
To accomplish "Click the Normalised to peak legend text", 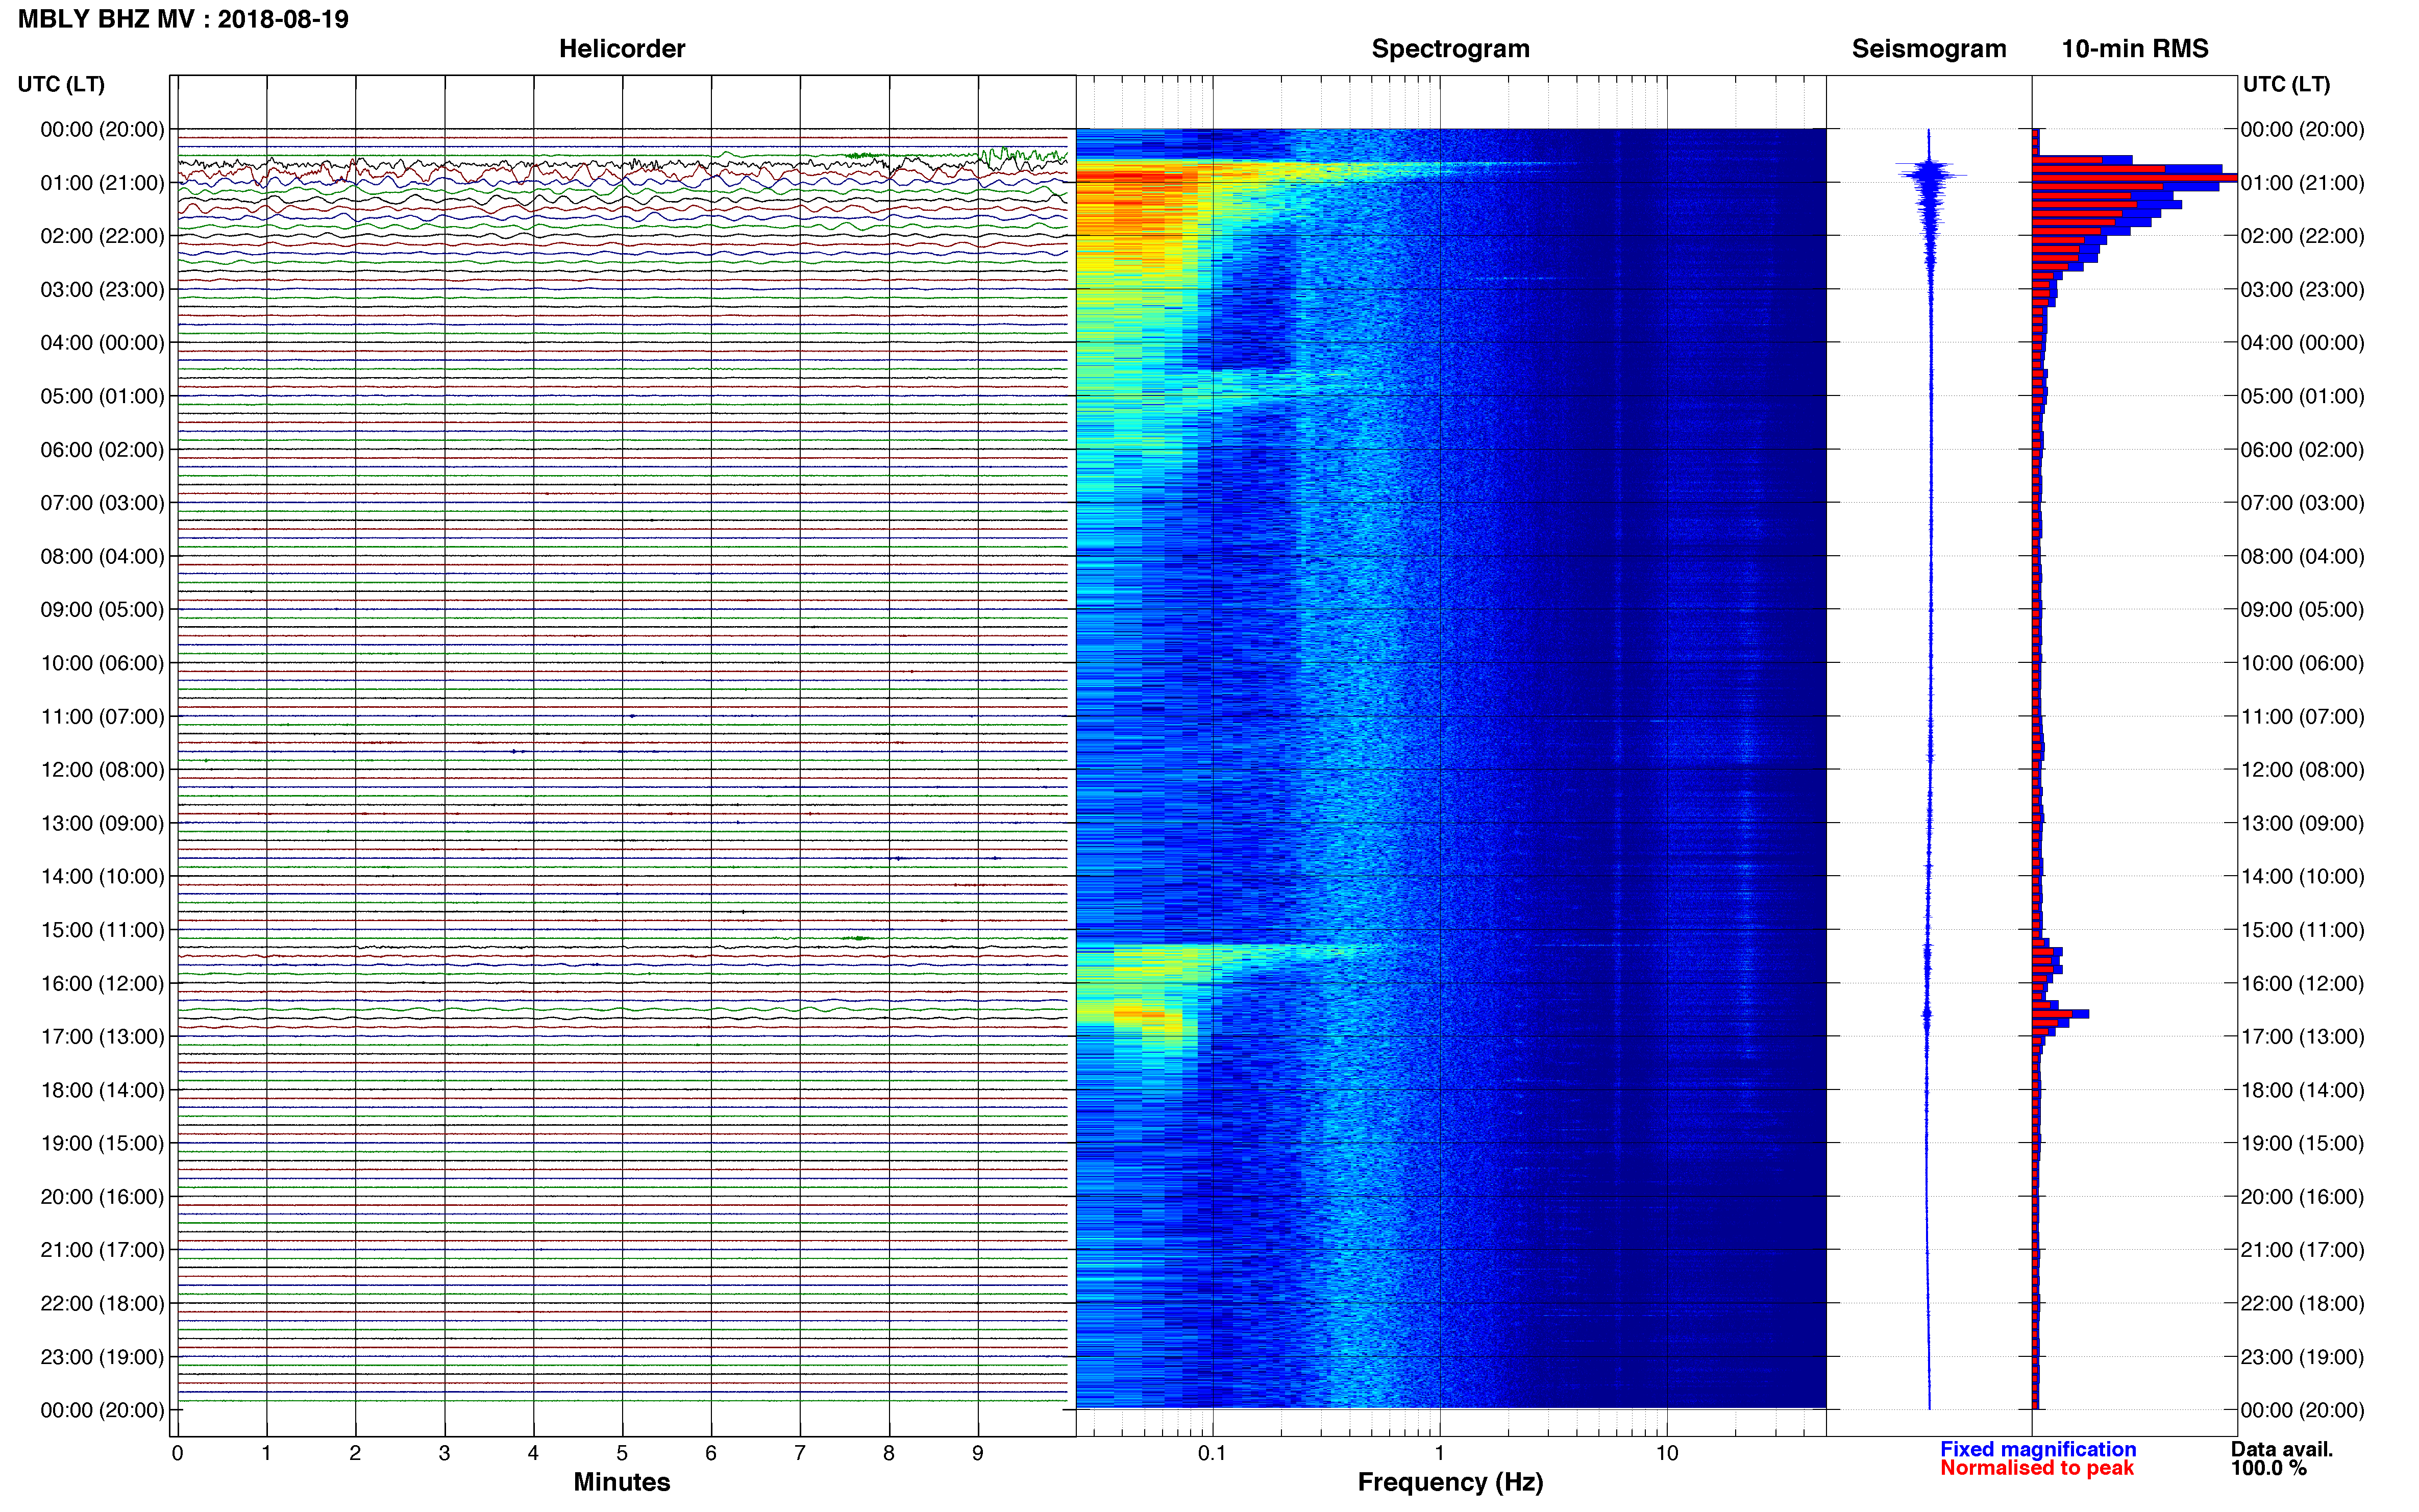I will coord(2037,1468).
